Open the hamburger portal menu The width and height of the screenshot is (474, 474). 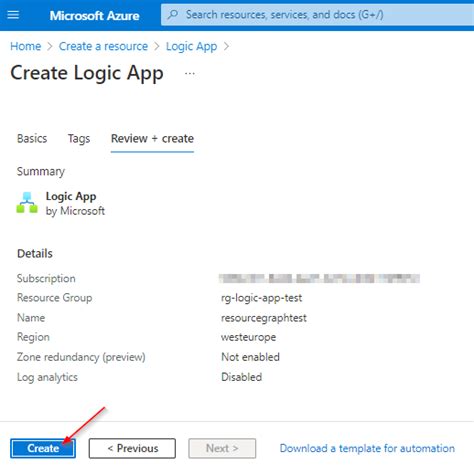coord(13,15)
